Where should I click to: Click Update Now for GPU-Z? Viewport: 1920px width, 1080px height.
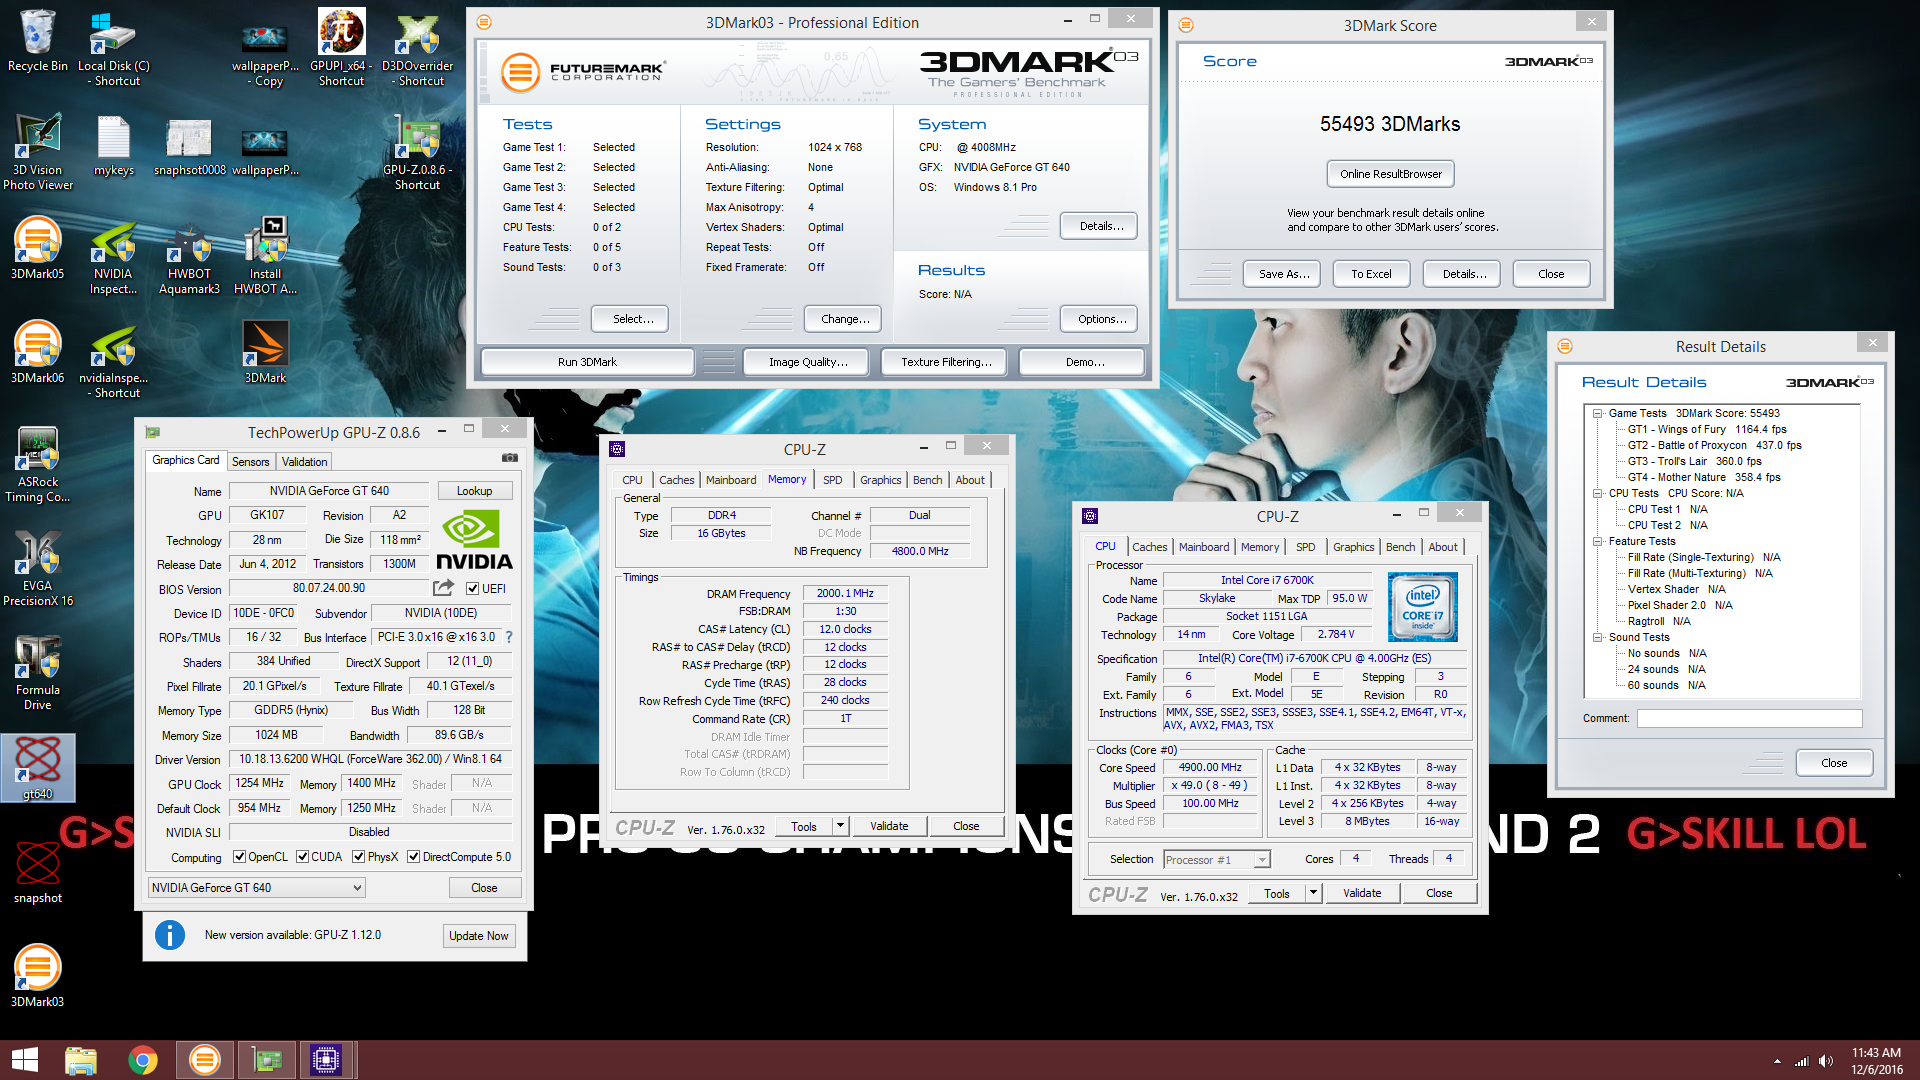pyautogui.click(x=478, y=936)
